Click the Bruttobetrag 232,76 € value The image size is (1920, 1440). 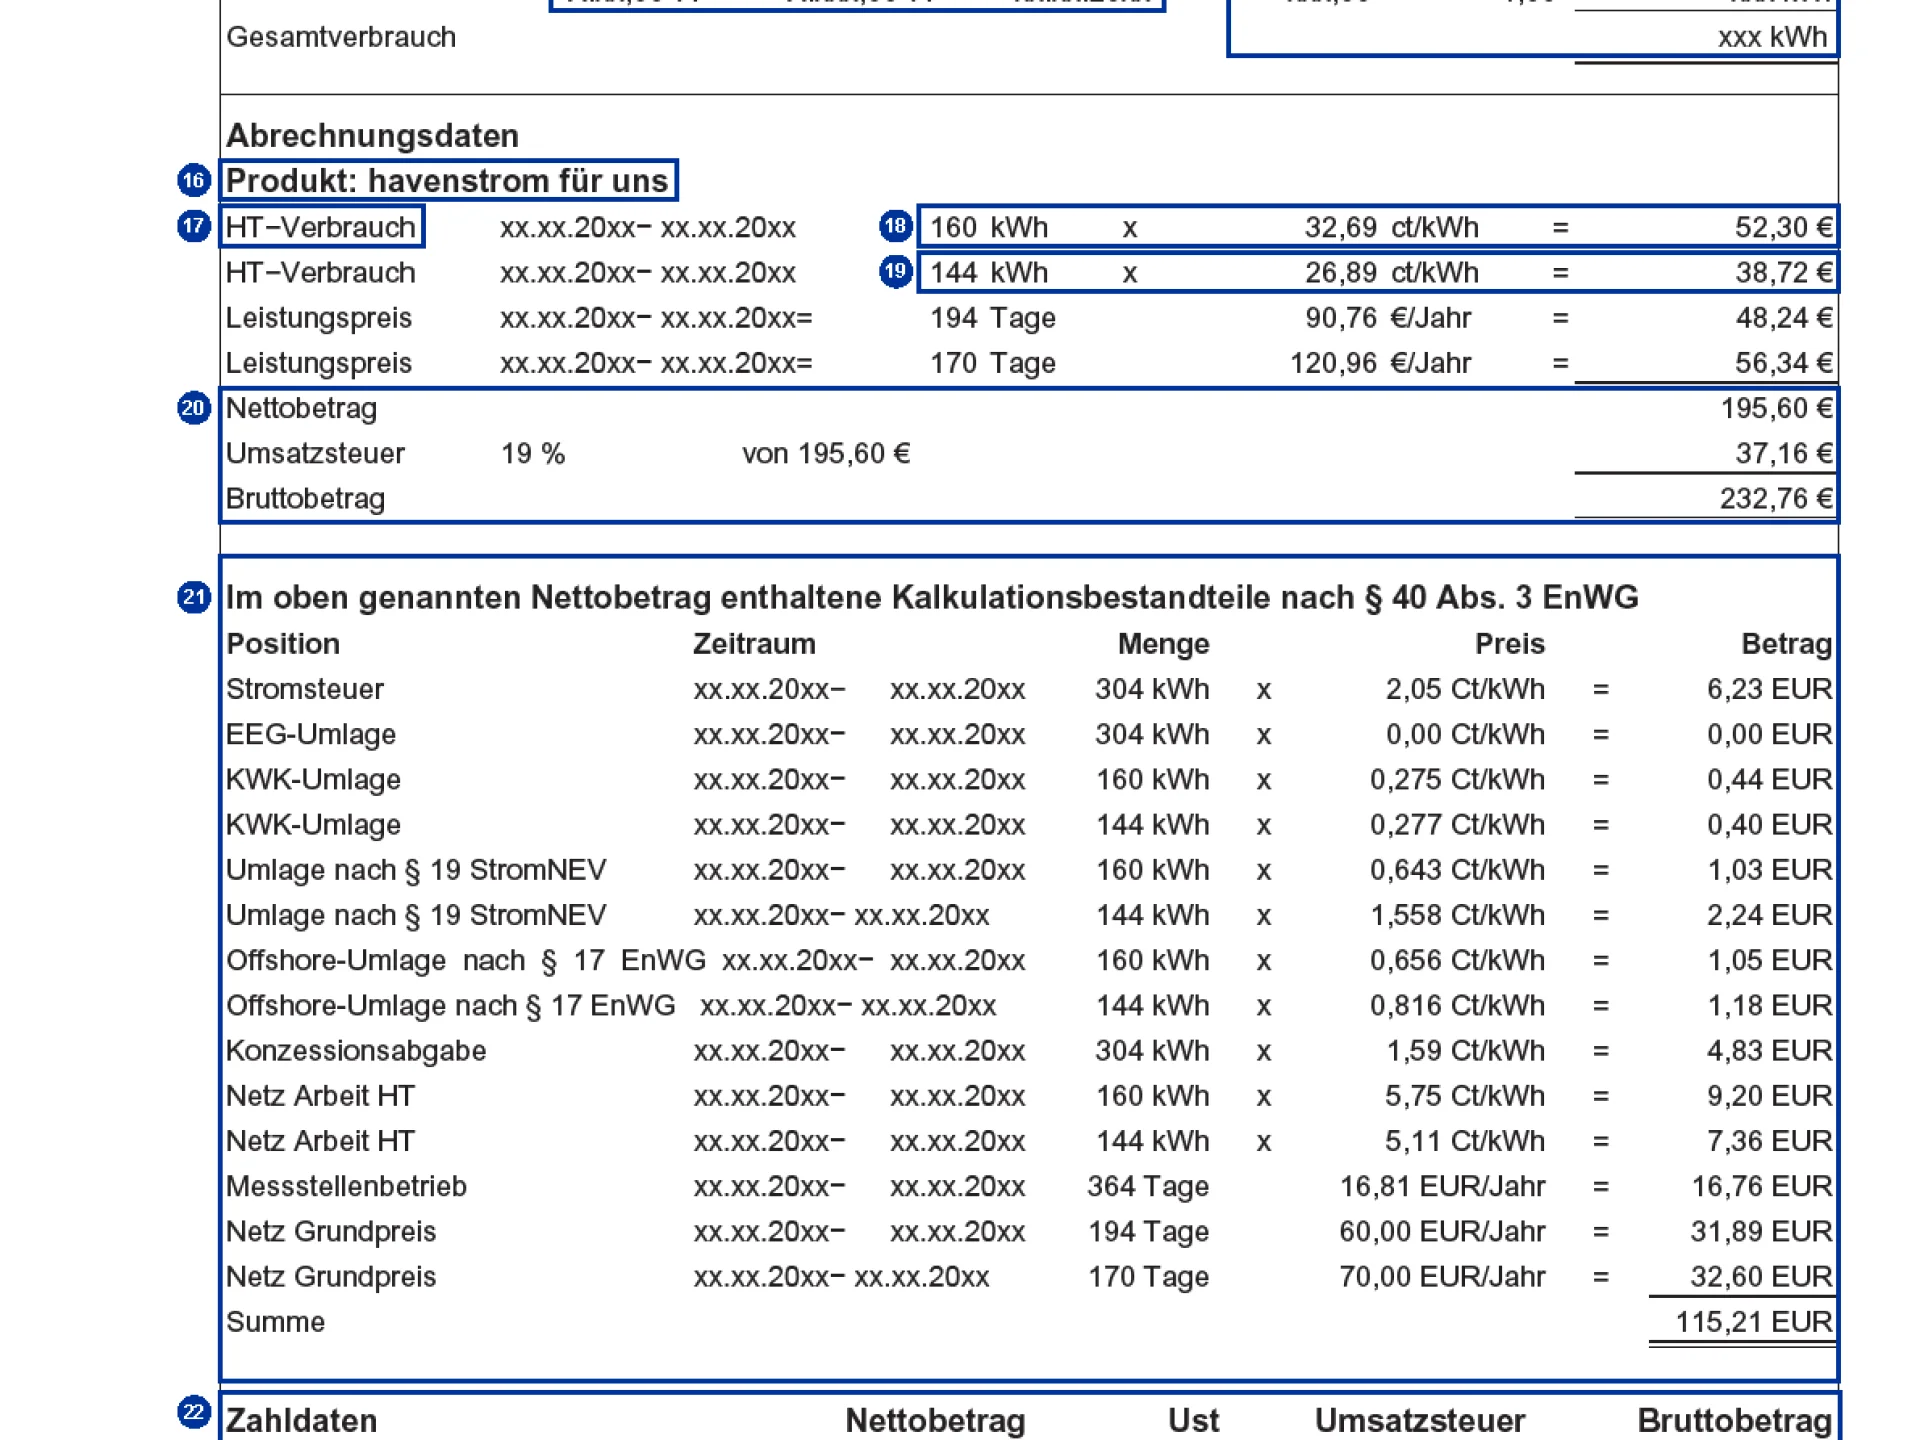point(1775,498)
